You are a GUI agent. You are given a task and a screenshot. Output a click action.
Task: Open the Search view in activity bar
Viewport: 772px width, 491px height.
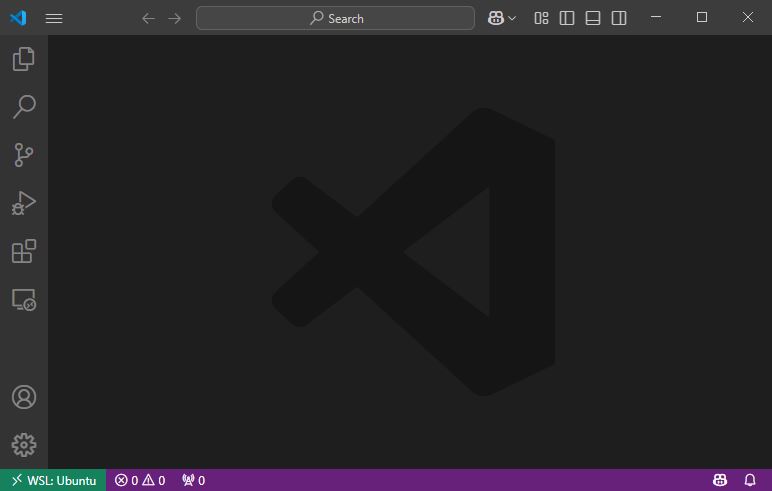click(x=24, y=107)
